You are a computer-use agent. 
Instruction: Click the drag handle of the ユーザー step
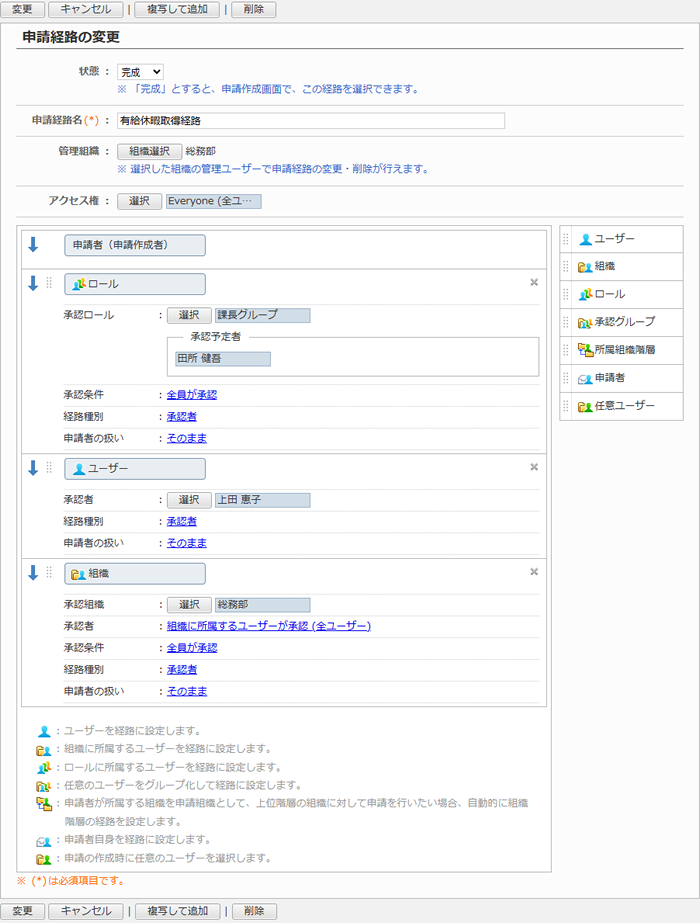coord(49,467)
